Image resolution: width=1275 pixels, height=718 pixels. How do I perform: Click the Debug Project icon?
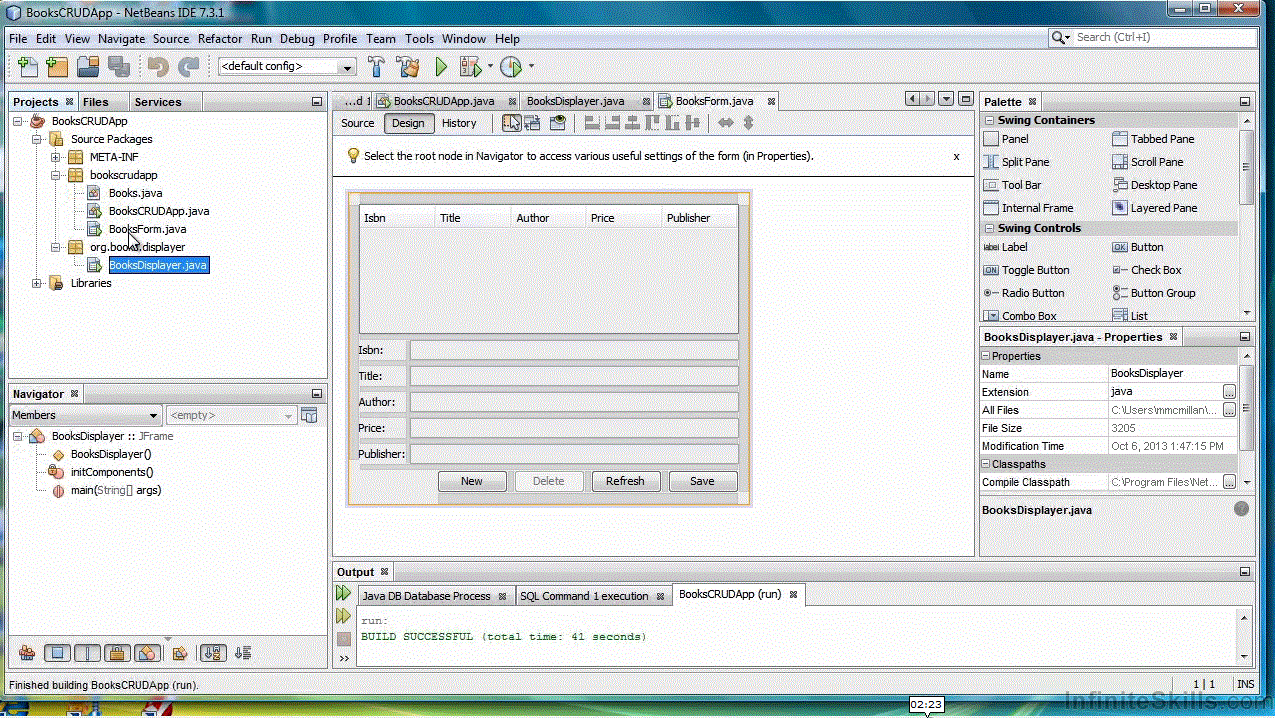(x=469, y=67)
